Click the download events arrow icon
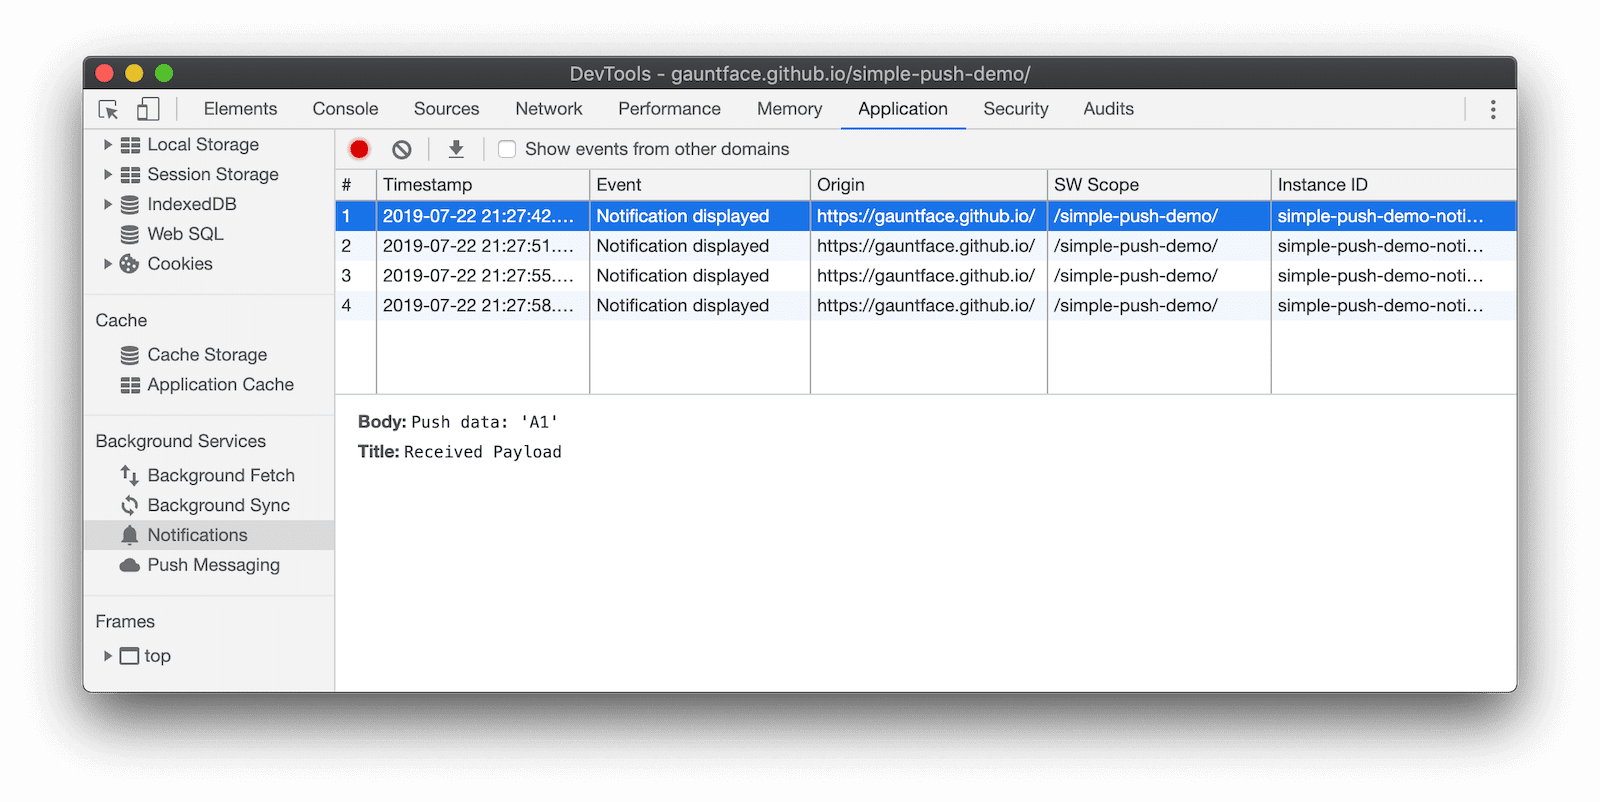1600x802 pixels. (456, 149)
